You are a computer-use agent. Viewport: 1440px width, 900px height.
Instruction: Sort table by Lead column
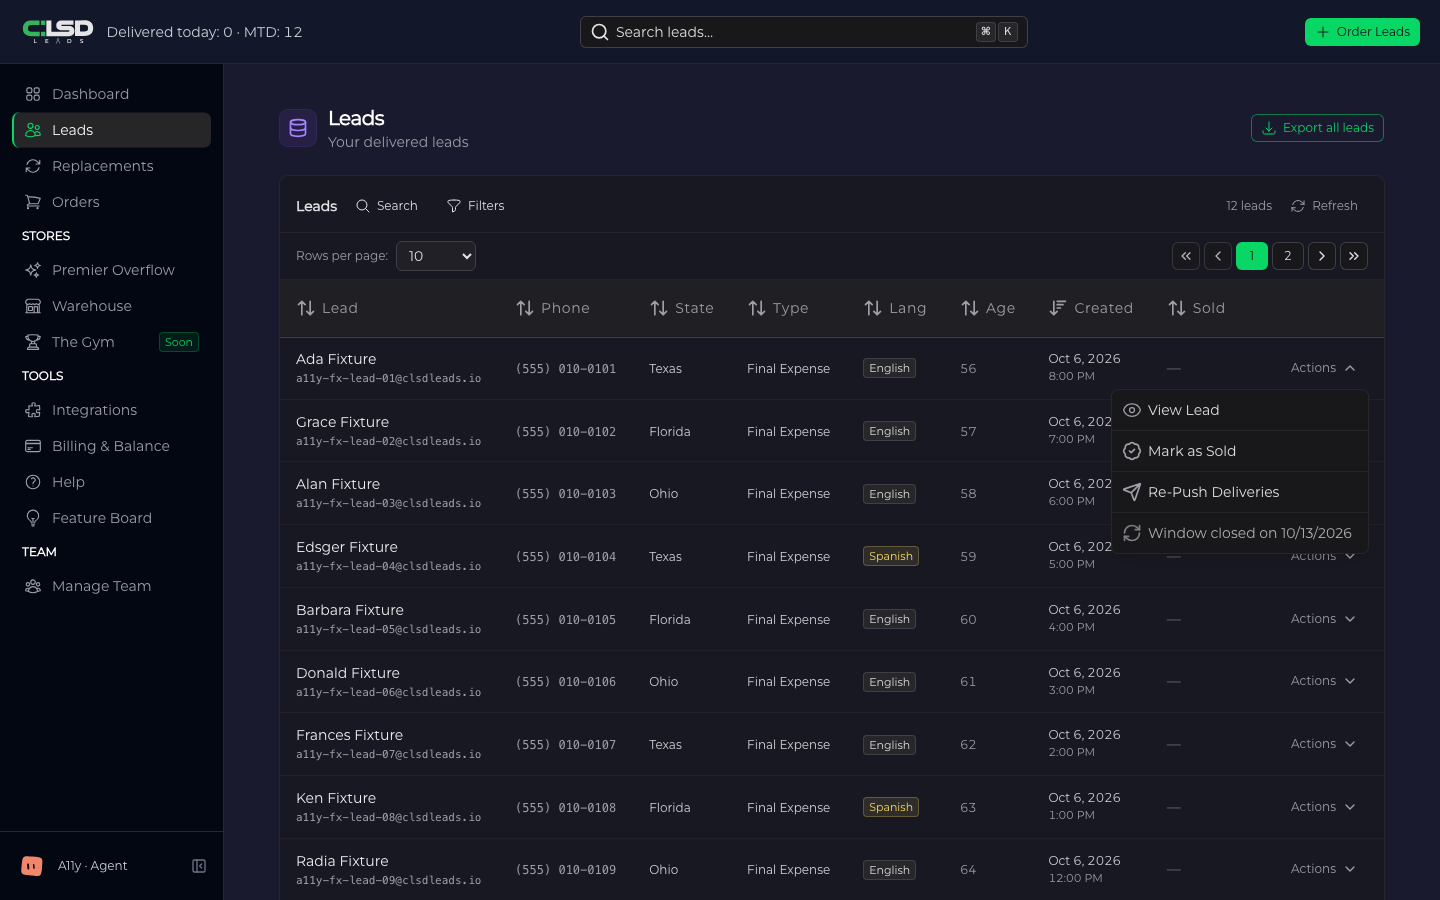(327, 308)
